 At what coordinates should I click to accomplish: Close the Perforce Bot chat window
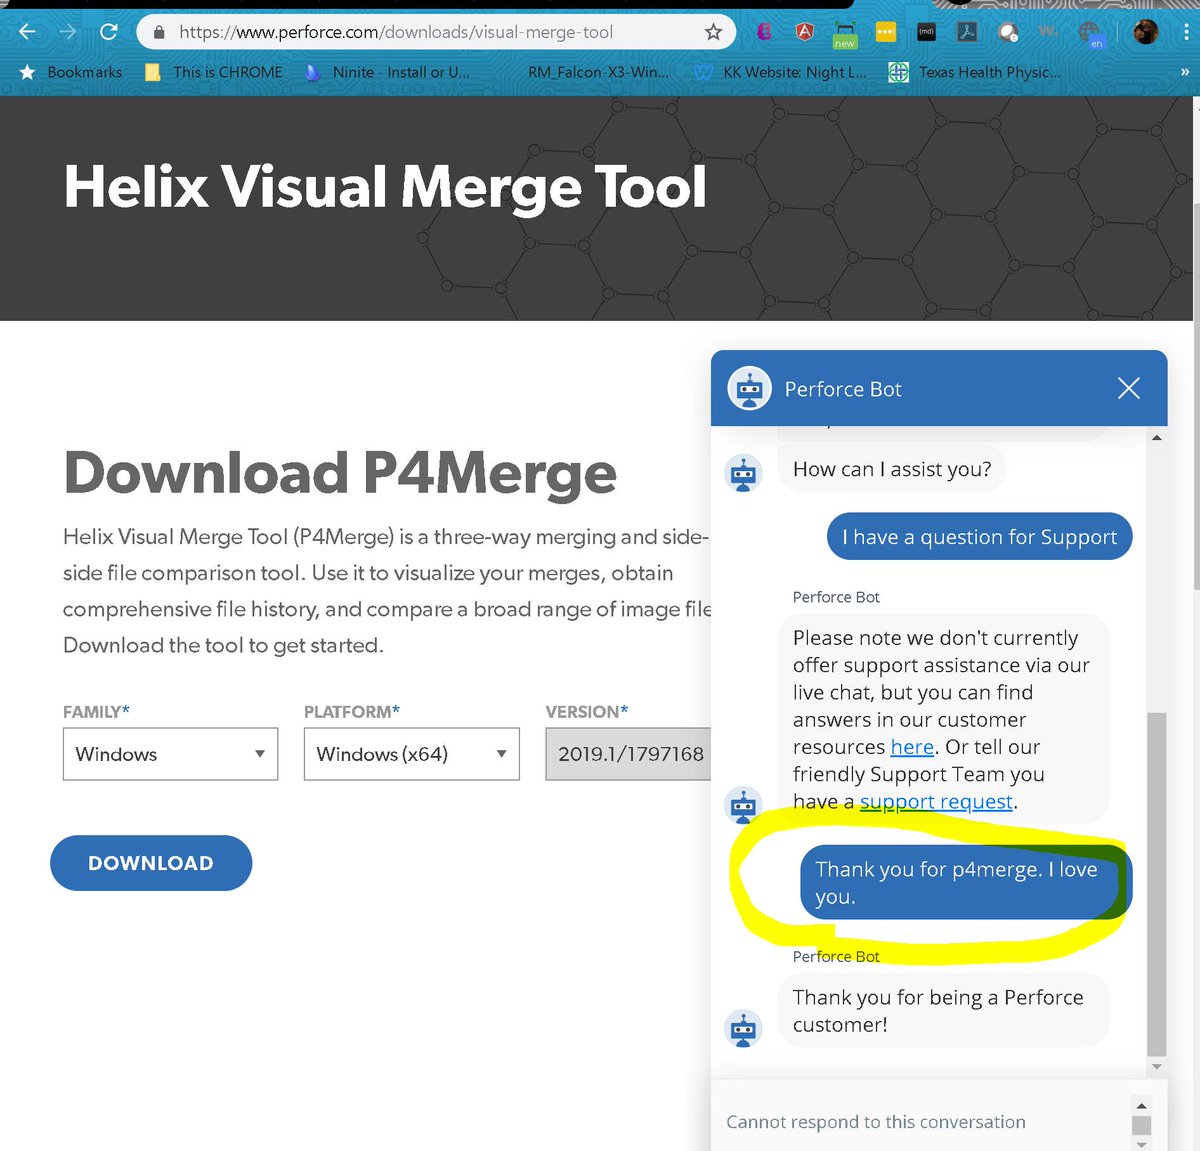pos(1128,388)
